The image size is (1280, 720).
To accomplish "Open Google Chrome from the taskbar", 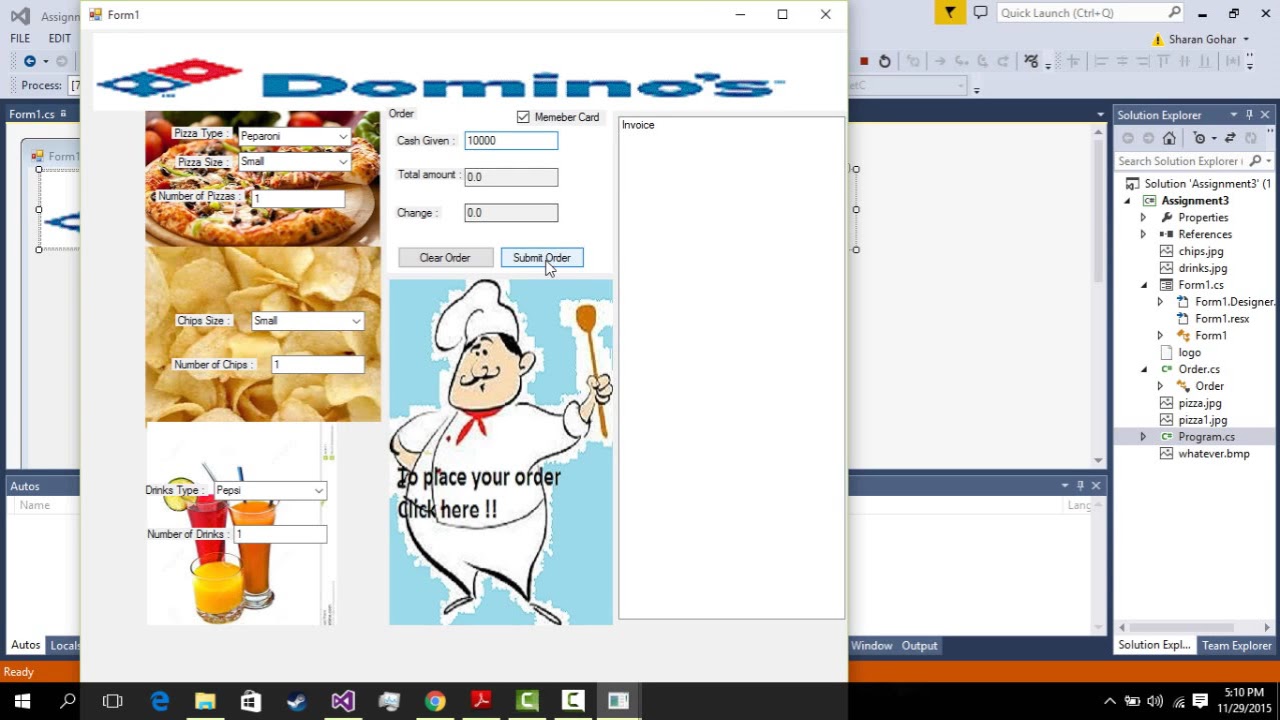I will pos(434,701).
